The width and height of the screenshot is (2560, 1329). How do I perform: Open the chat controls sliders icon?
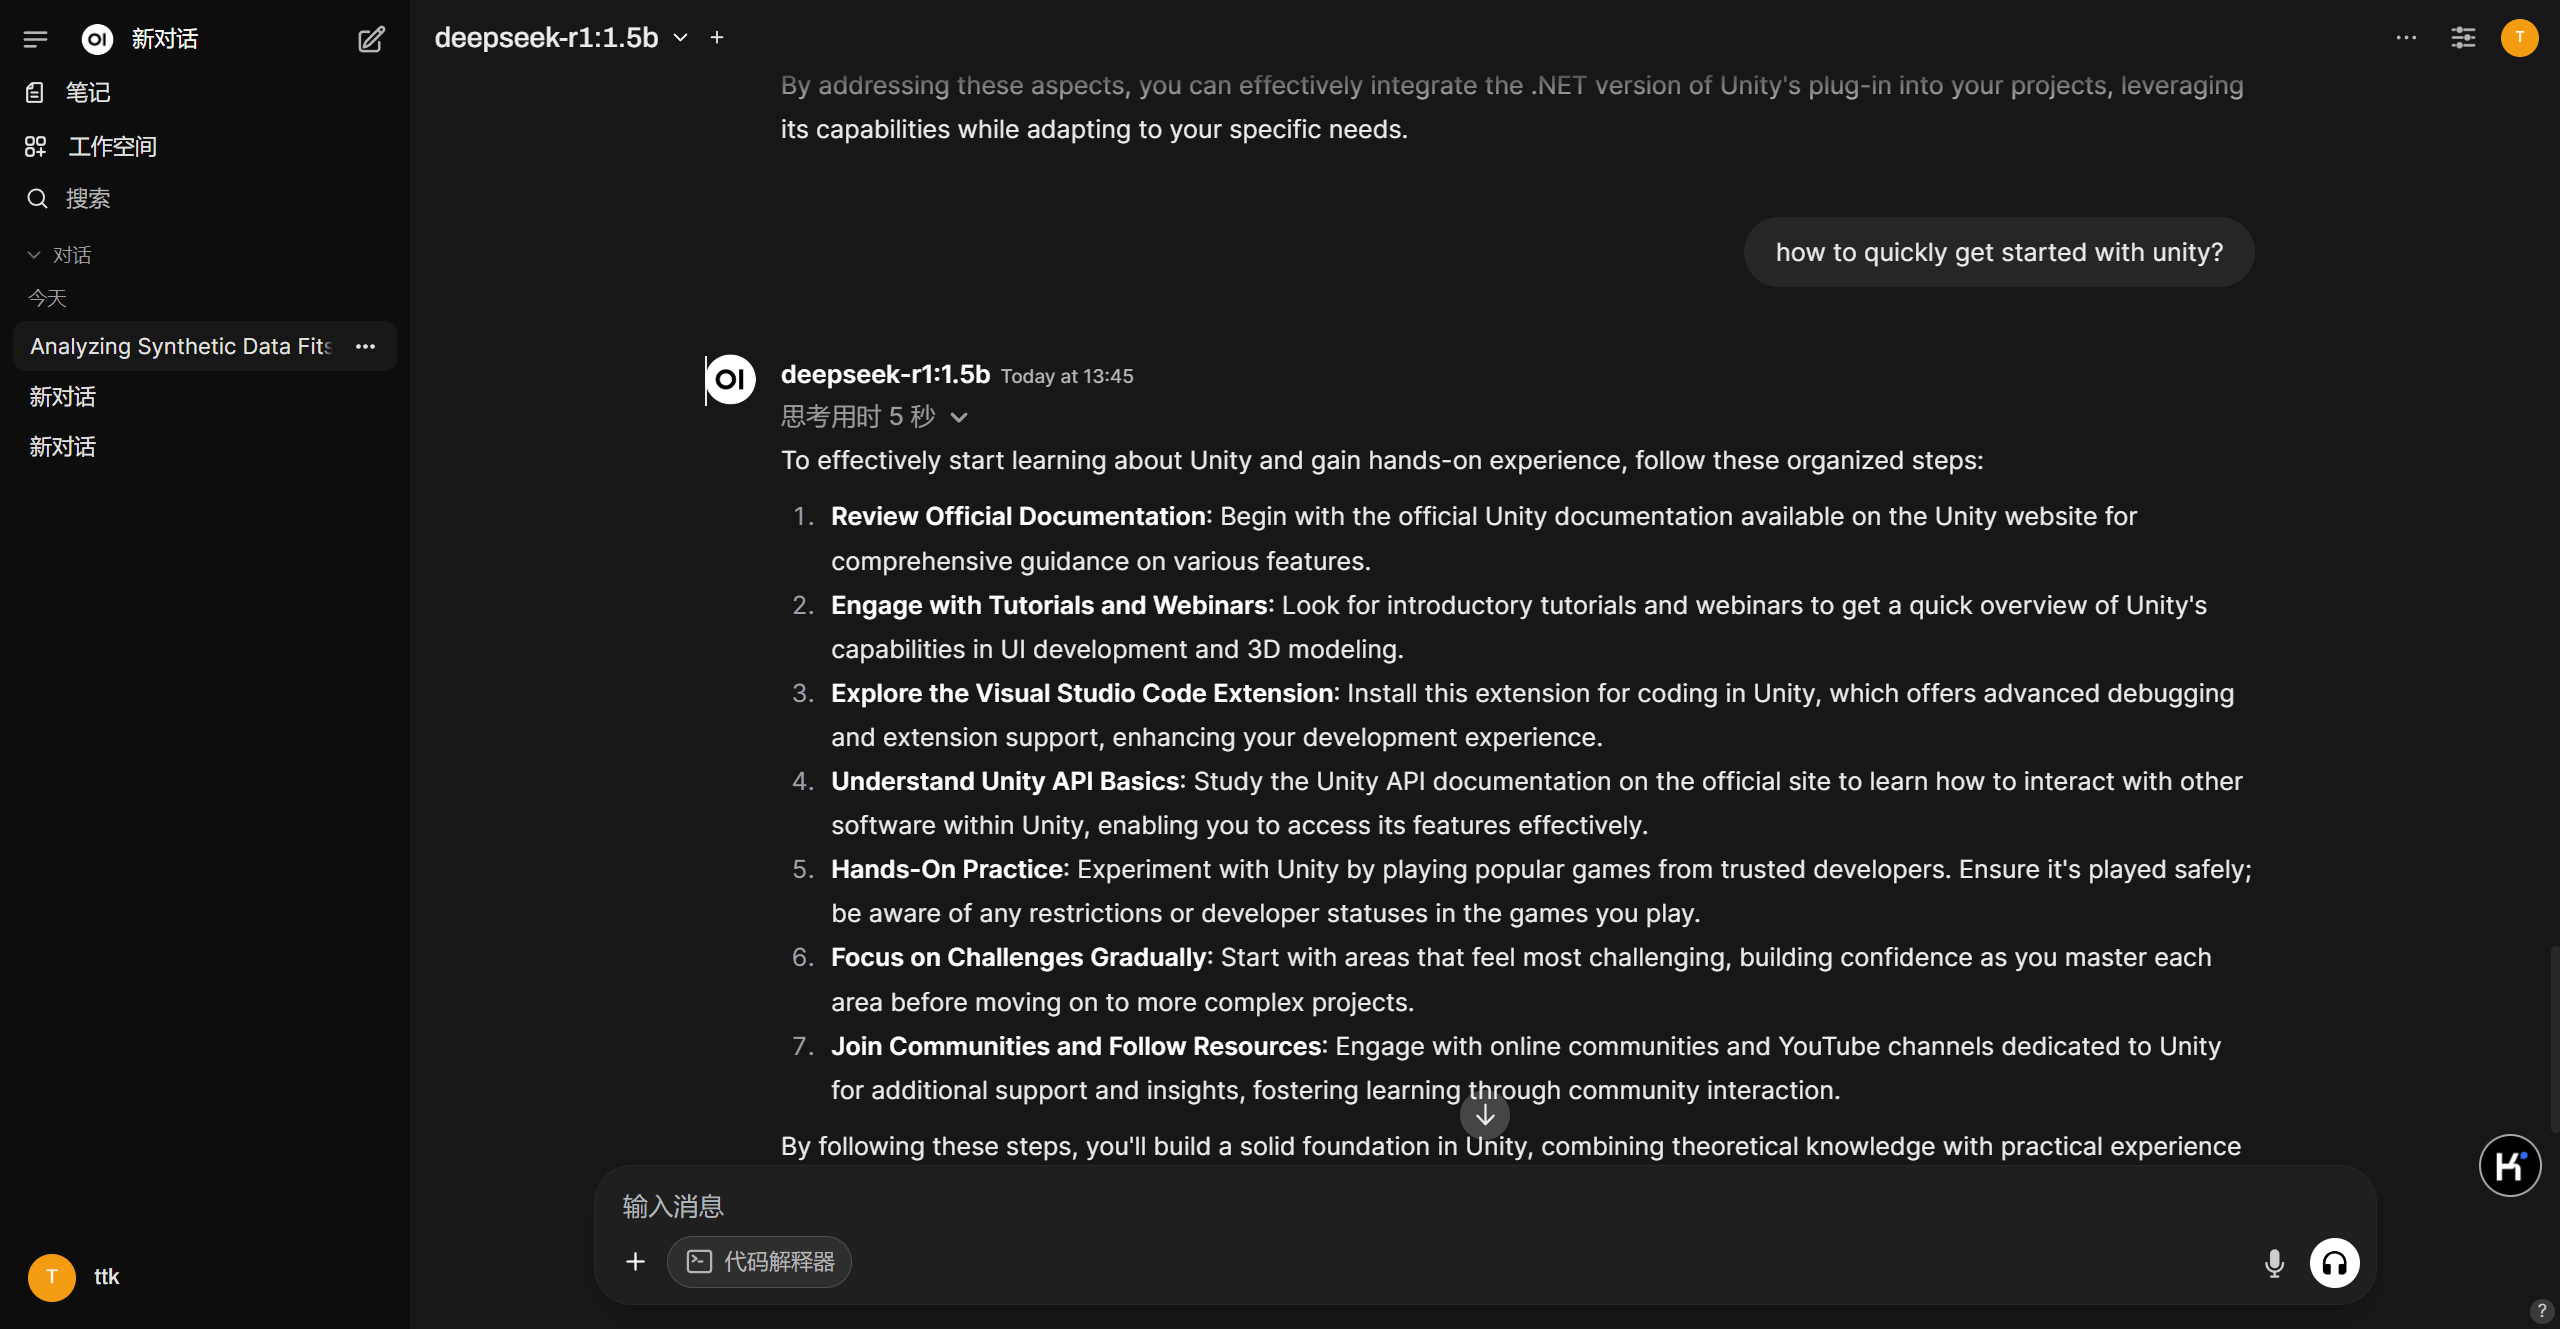click(x=2463, y=38)
